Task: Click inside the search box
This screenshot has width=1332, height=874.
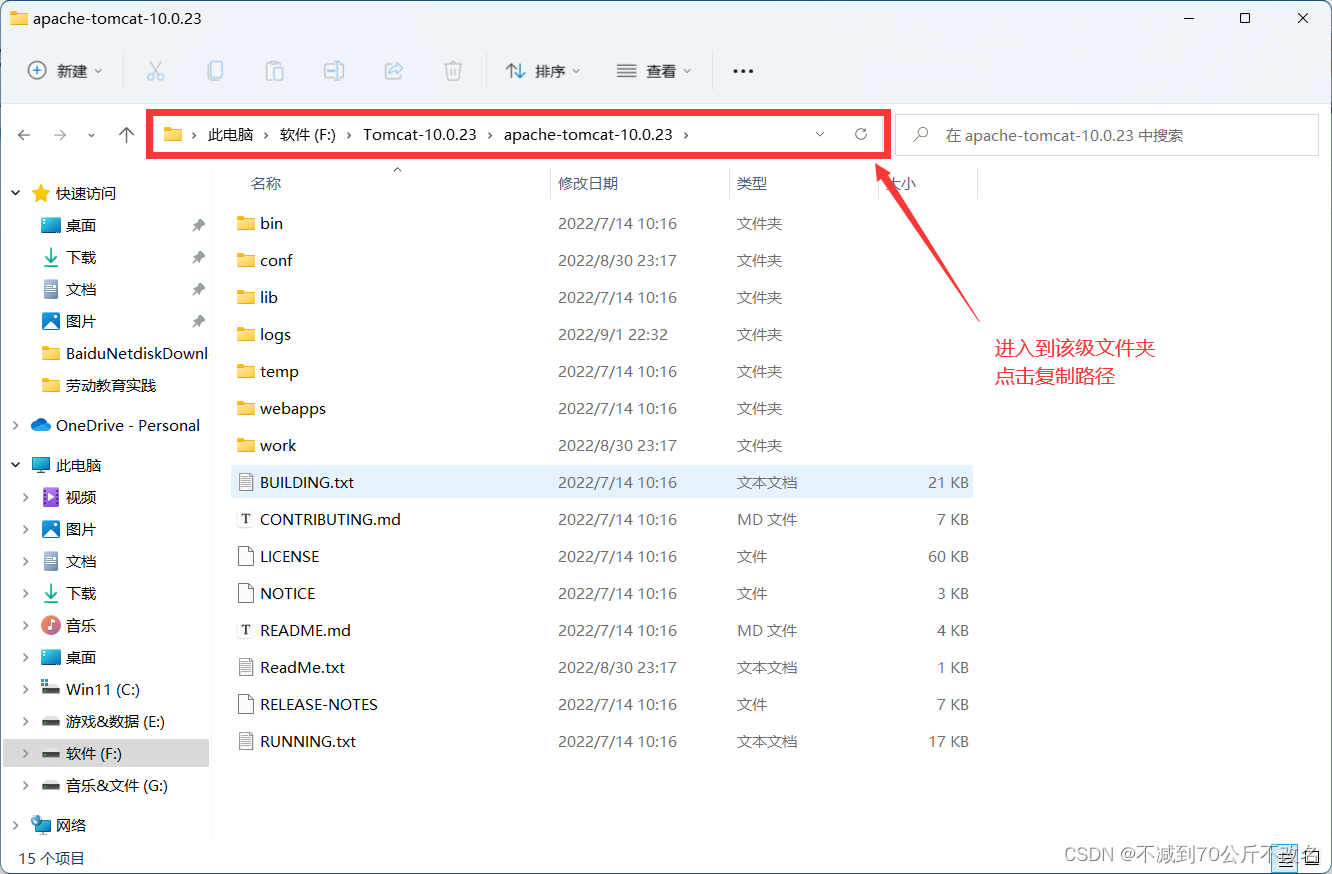Action: 1100,134
